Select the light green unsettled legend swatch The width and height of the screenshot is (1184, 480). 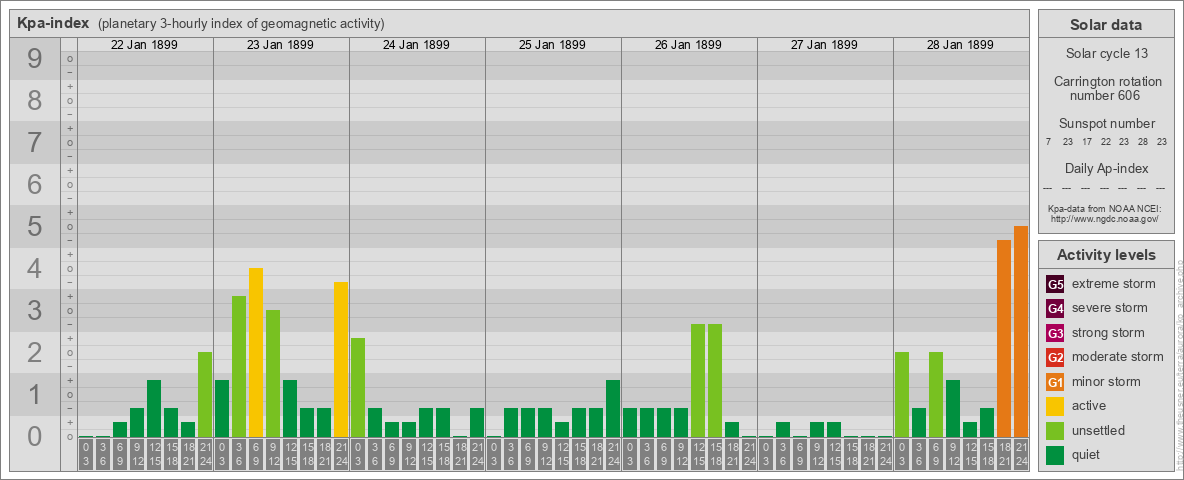(x=1055, y=430)
